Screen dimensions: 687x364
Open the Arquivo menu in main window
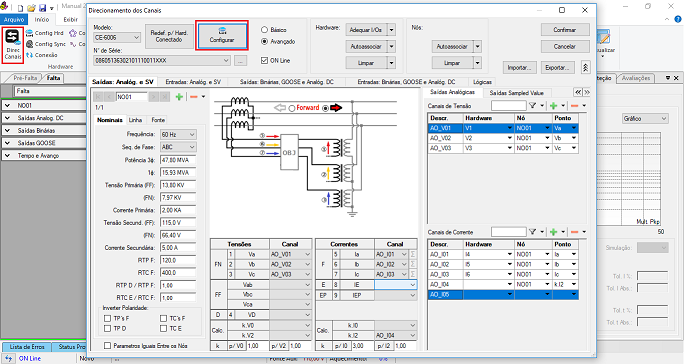[14, 20]
